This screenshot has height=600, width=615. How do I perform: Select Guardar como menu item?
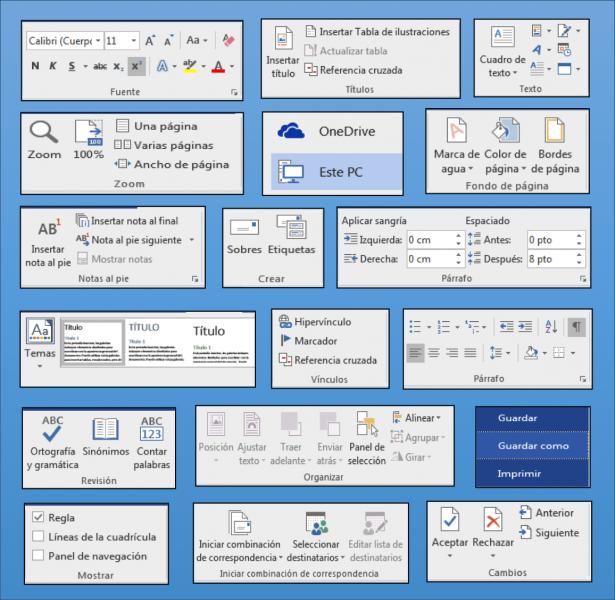pyautogui.click(x=532, y=446)
